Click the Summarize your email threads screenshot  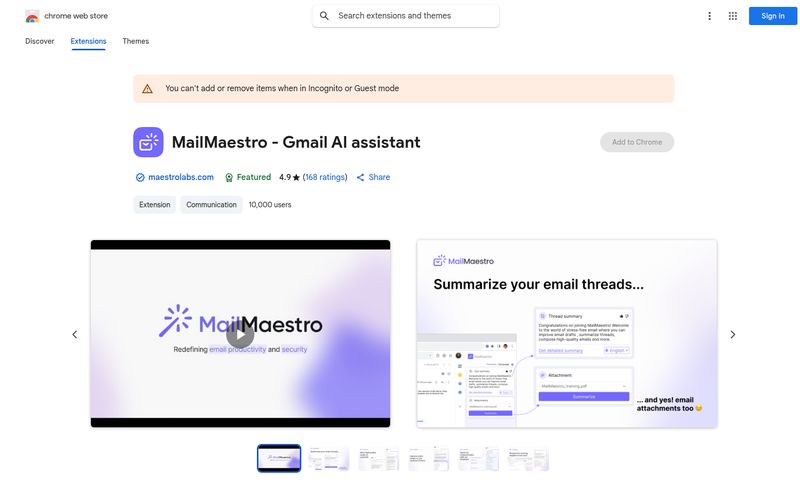(x=567, y=334)
